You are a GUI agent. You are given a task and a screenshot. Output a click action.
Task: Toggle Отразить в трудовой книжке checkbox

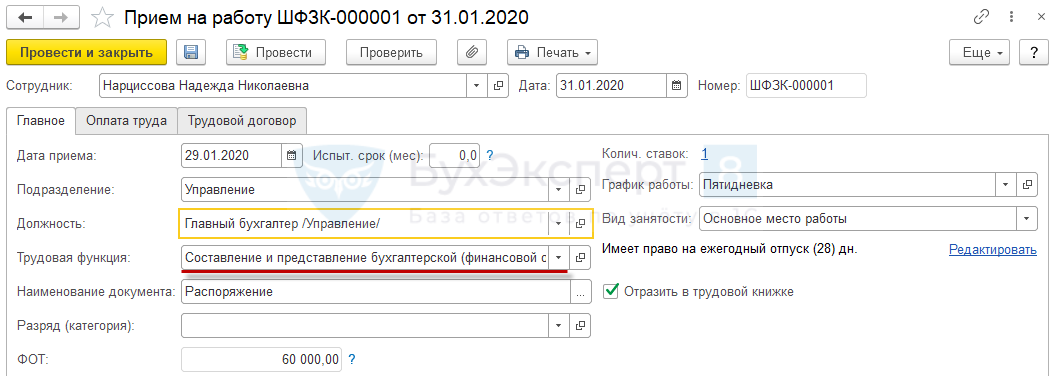[610, 291]
